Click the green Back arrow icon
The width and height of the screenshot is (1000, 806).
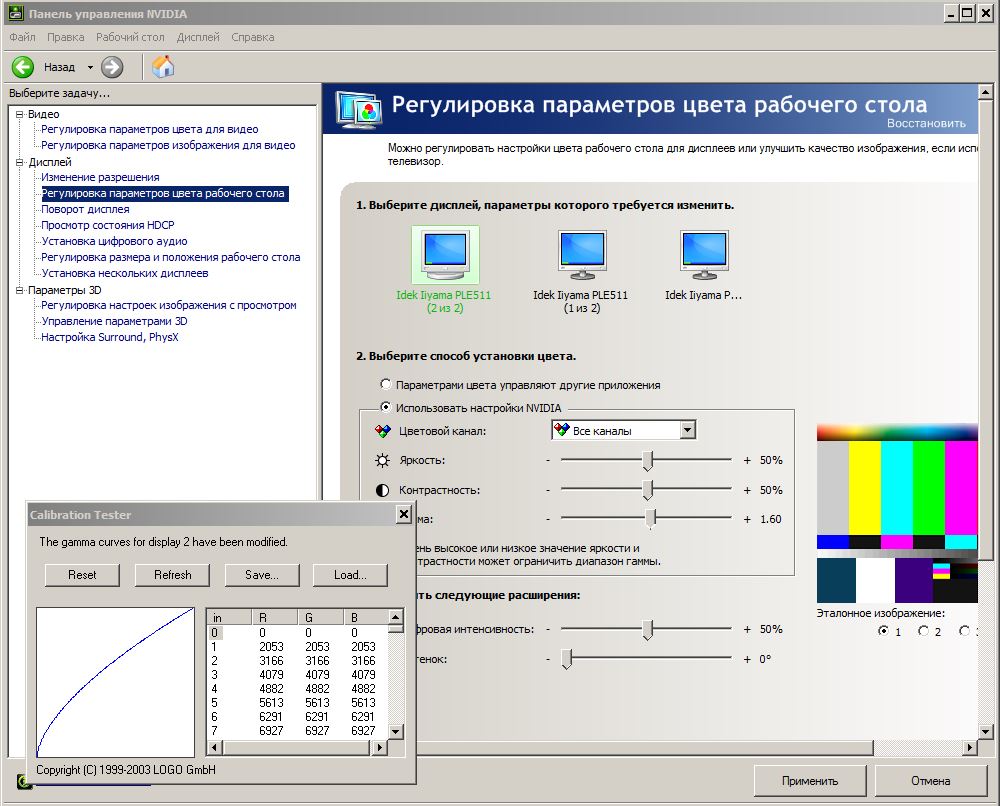point(23,67)
